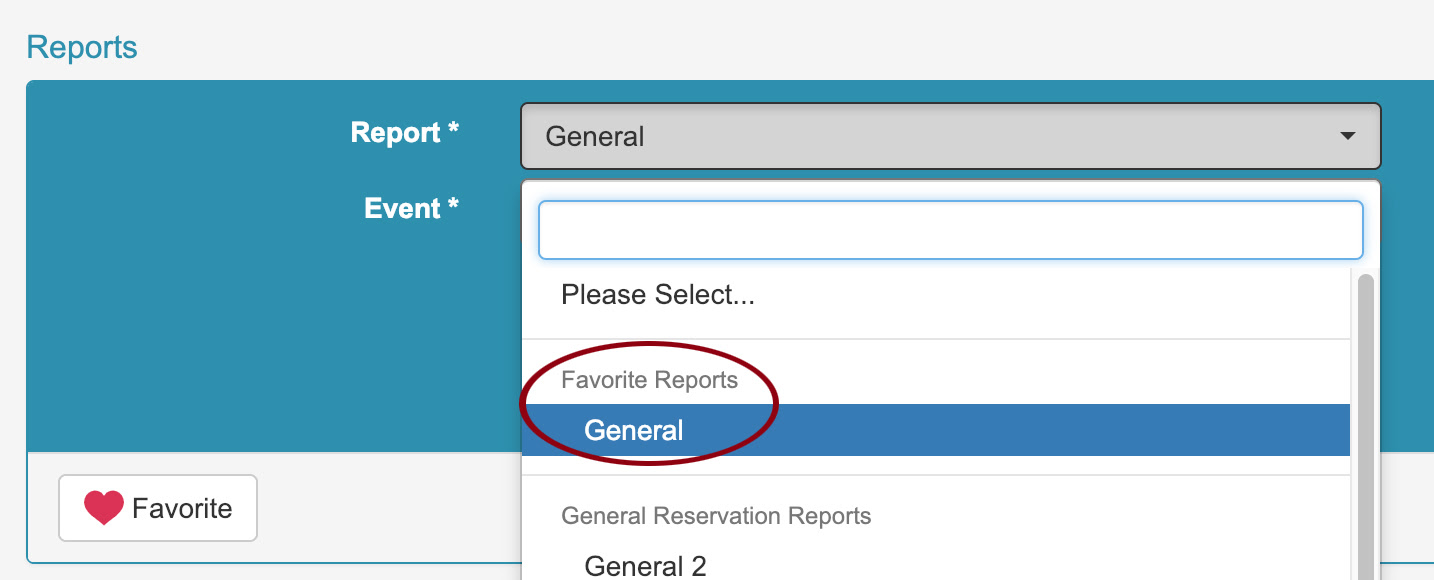Click the Report field caret arrow
The height and width of the screenshot is (580, 1434).
pos(1347,136)
